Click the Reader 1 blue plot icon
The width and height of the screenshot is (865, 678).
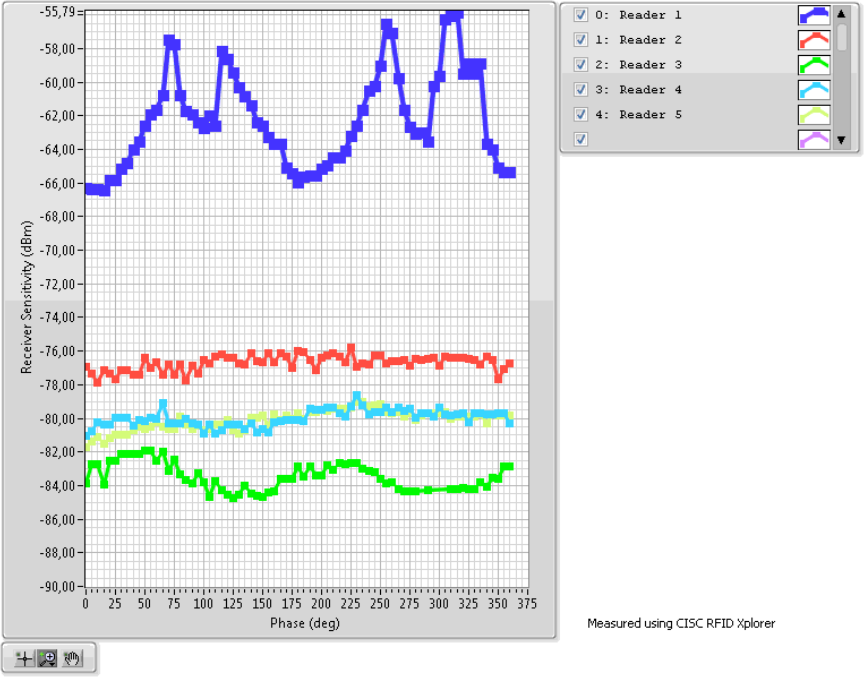[814, 15]
